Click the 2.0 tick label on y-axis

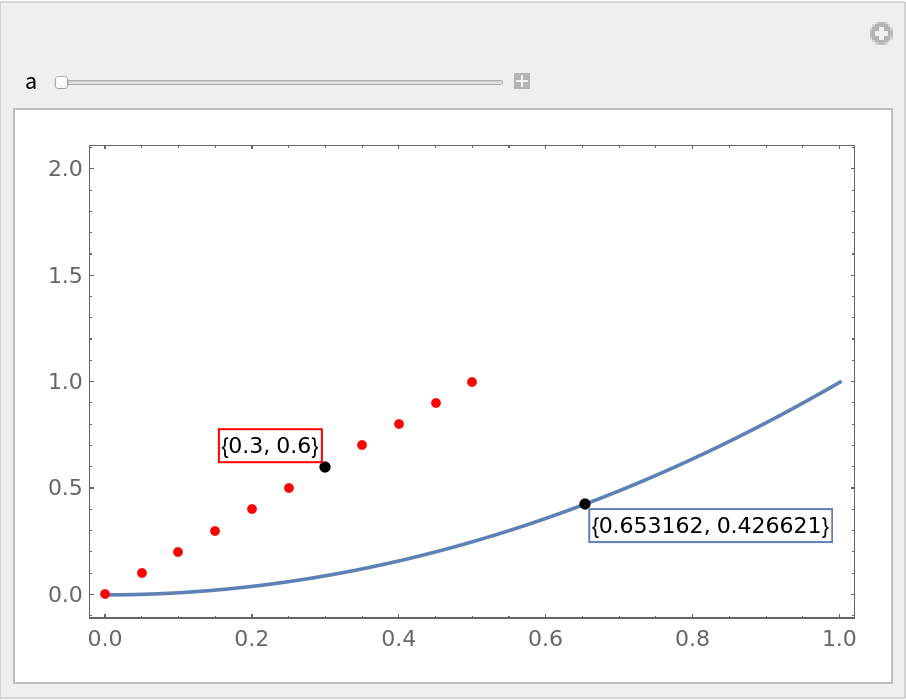65,168
